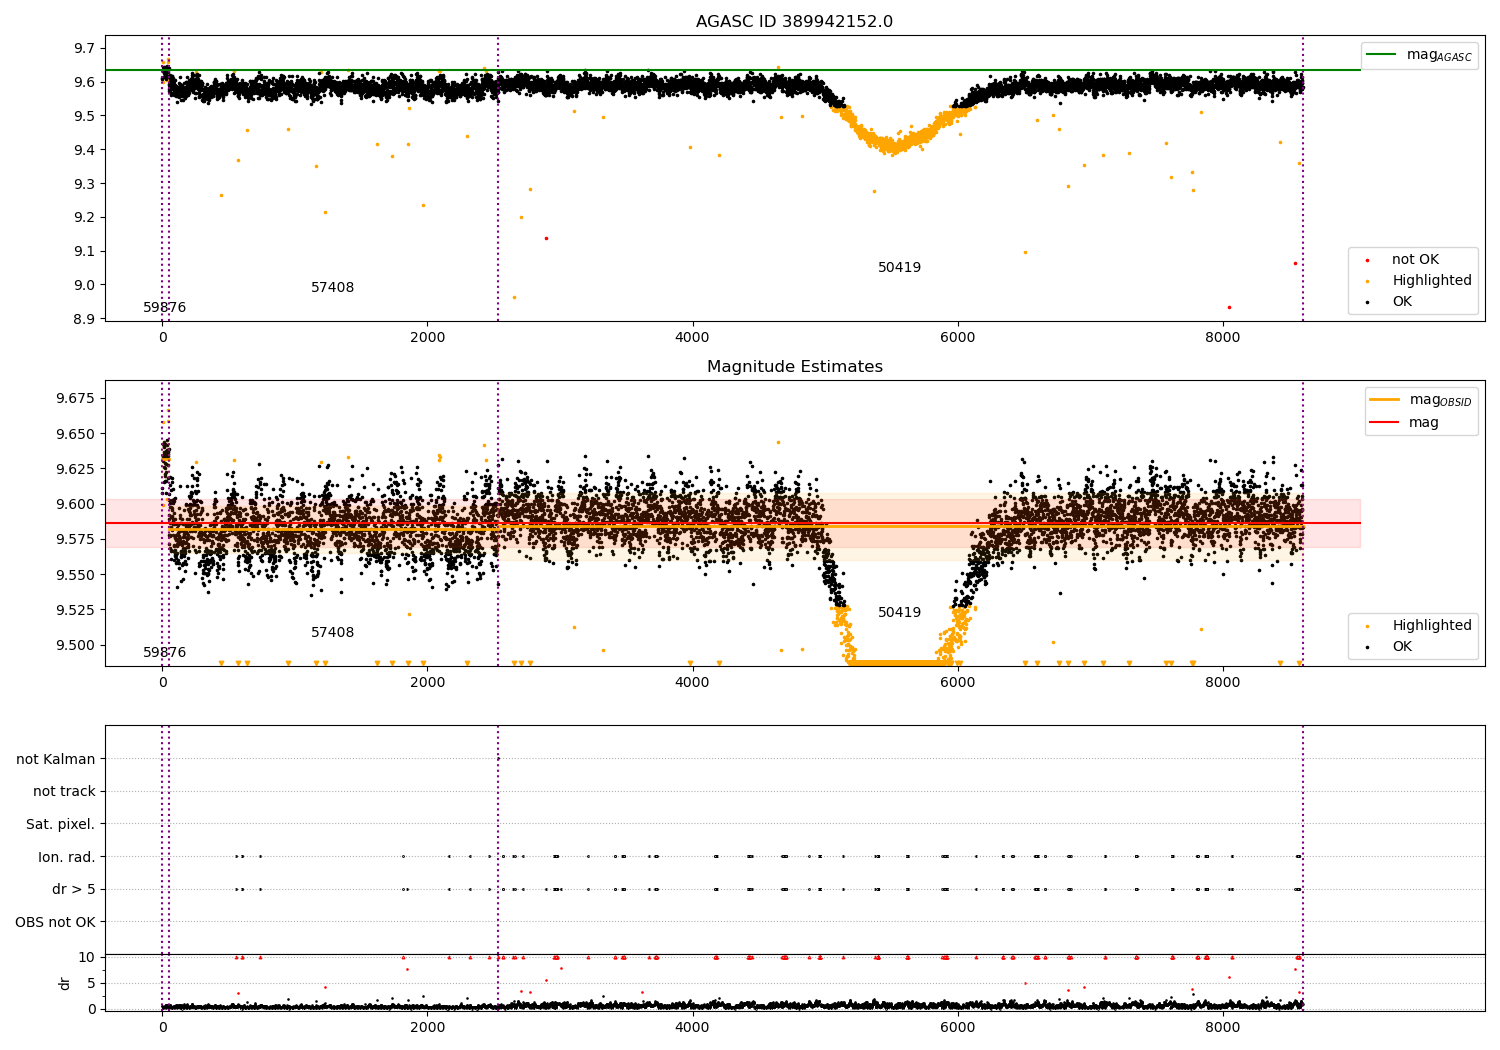Click the red not-OK point near magnitude 9.14
The width and height of the screenshot is (1500, 1050).
tap(546, 238)
